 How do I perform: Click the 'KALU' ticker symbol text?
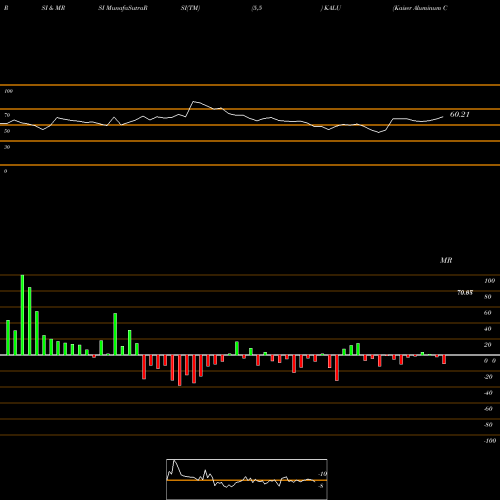[x=332, y=8]
